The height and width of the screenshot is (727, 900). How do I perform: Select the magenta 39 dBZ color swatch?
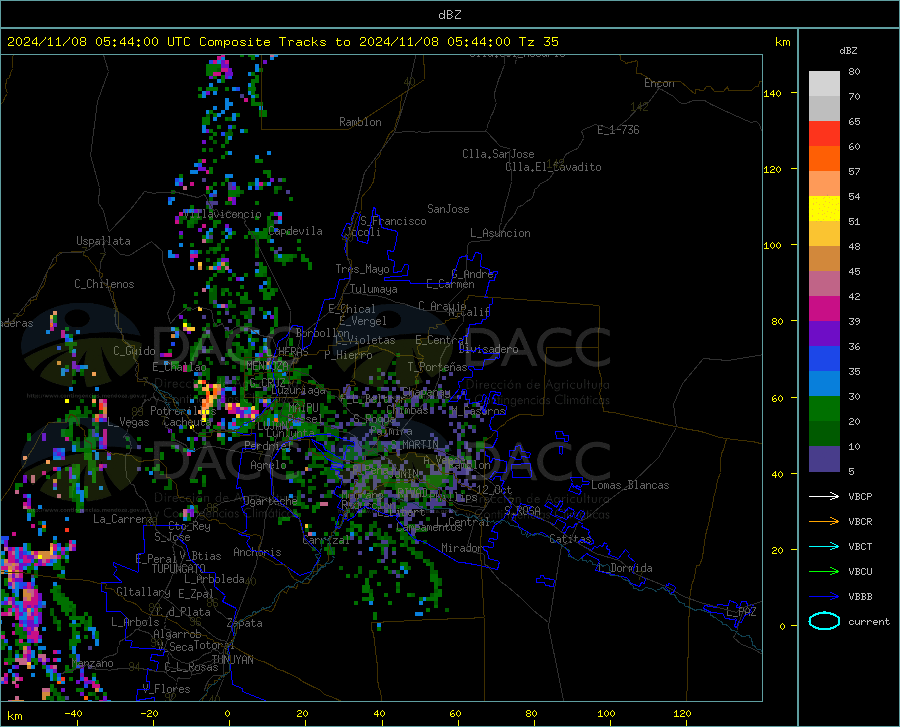(x=824, y=309)
